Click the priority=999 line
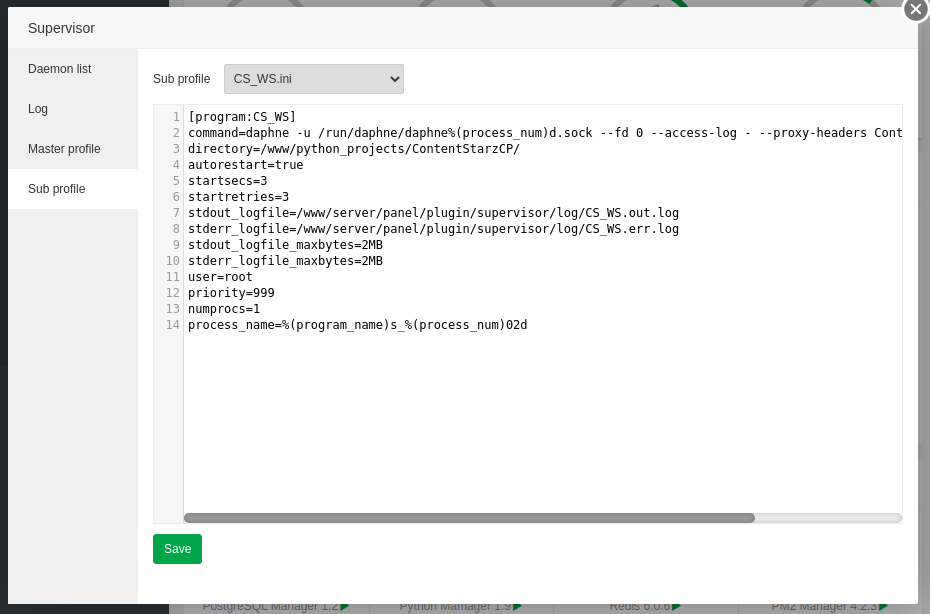 pos(231,293)
